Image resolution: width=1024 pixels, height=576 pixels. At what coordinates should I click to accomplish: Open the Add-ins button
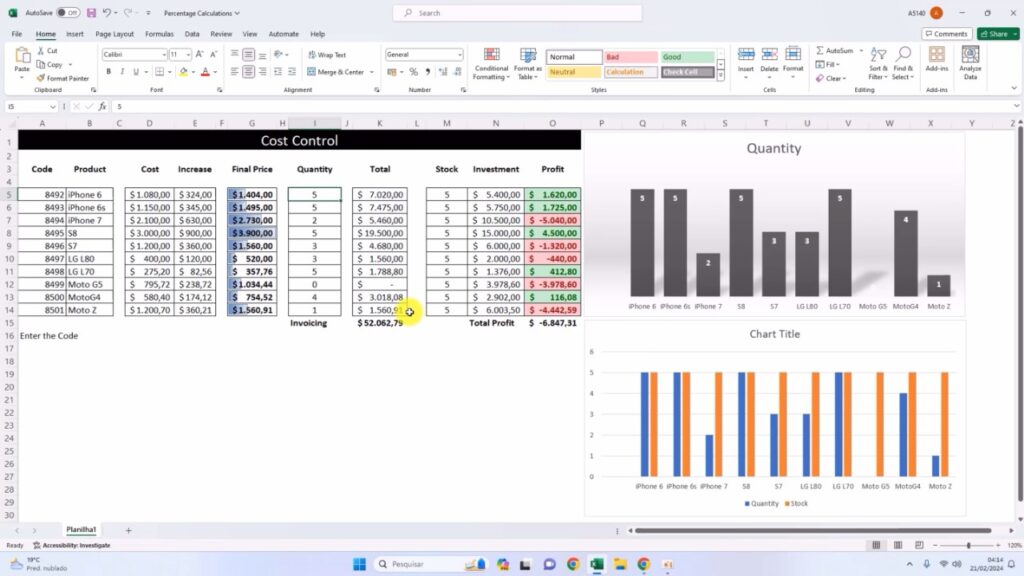[x=936, y=59]
